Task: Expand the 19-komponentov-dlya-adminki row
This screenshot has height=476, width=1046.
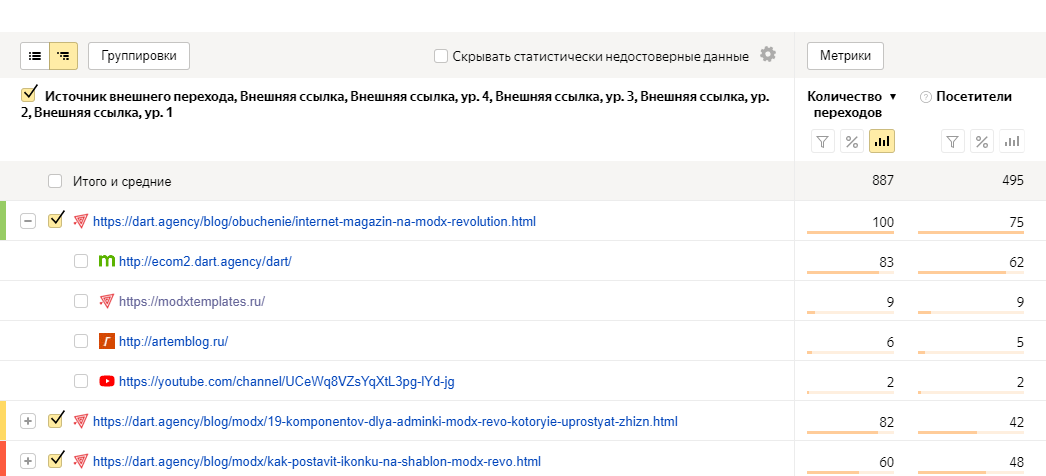Action: [x=28, y=421]
